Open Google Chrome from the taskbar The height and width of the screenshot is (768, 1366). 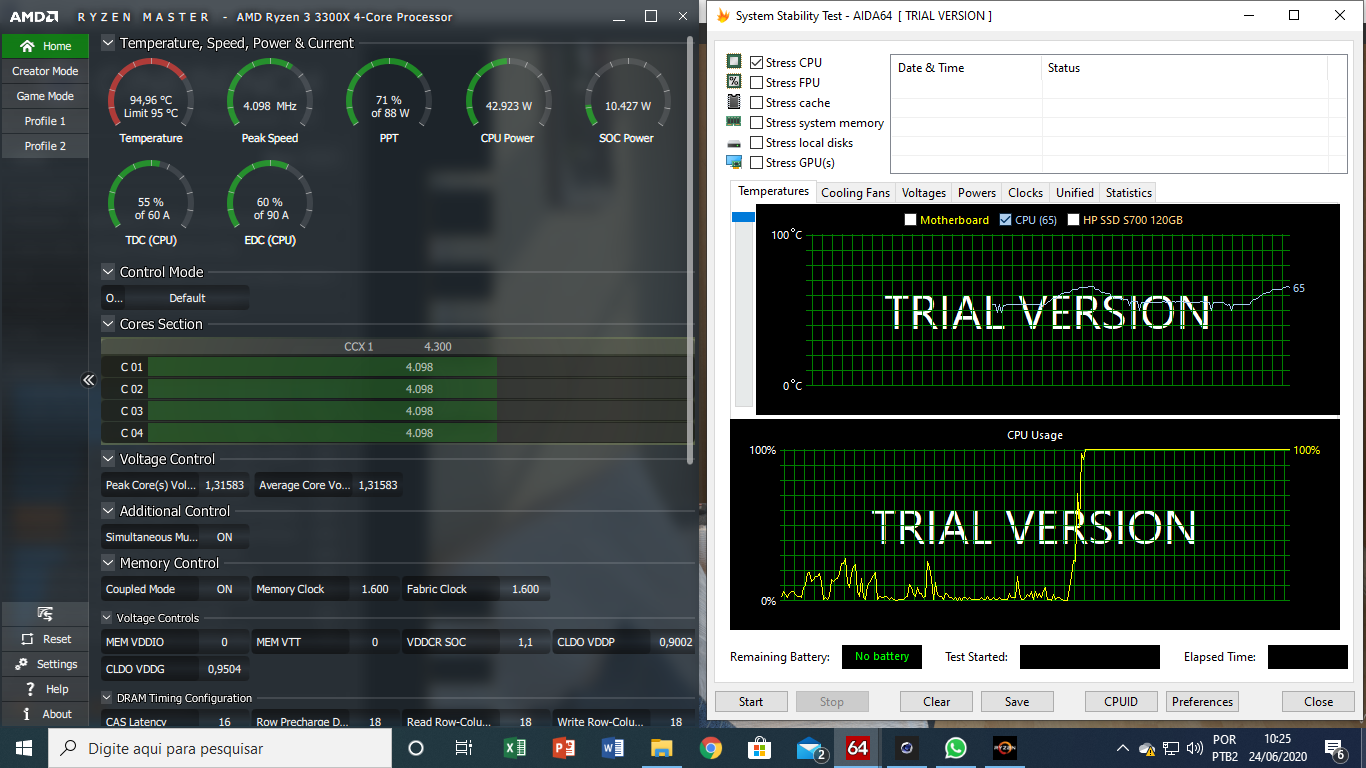point(711,748)
